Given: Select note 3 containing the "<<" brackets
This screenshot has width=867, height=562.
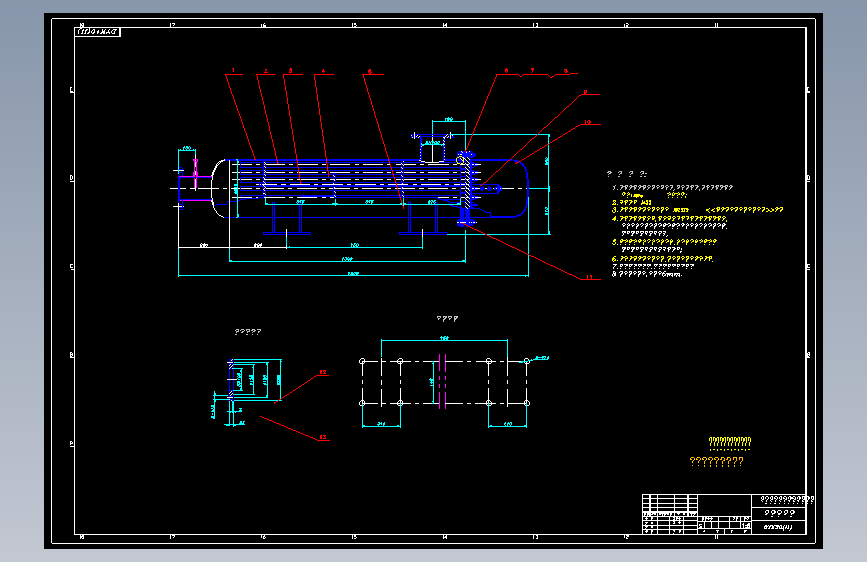Looking at the screenshot, I should pyautogui.click(x=698, y=210).
